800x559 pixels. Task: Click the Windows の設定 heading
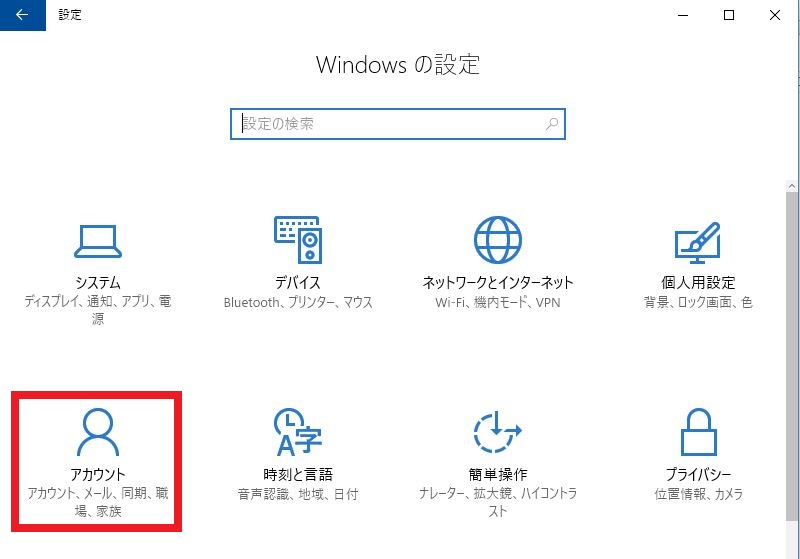click(397, 65)
